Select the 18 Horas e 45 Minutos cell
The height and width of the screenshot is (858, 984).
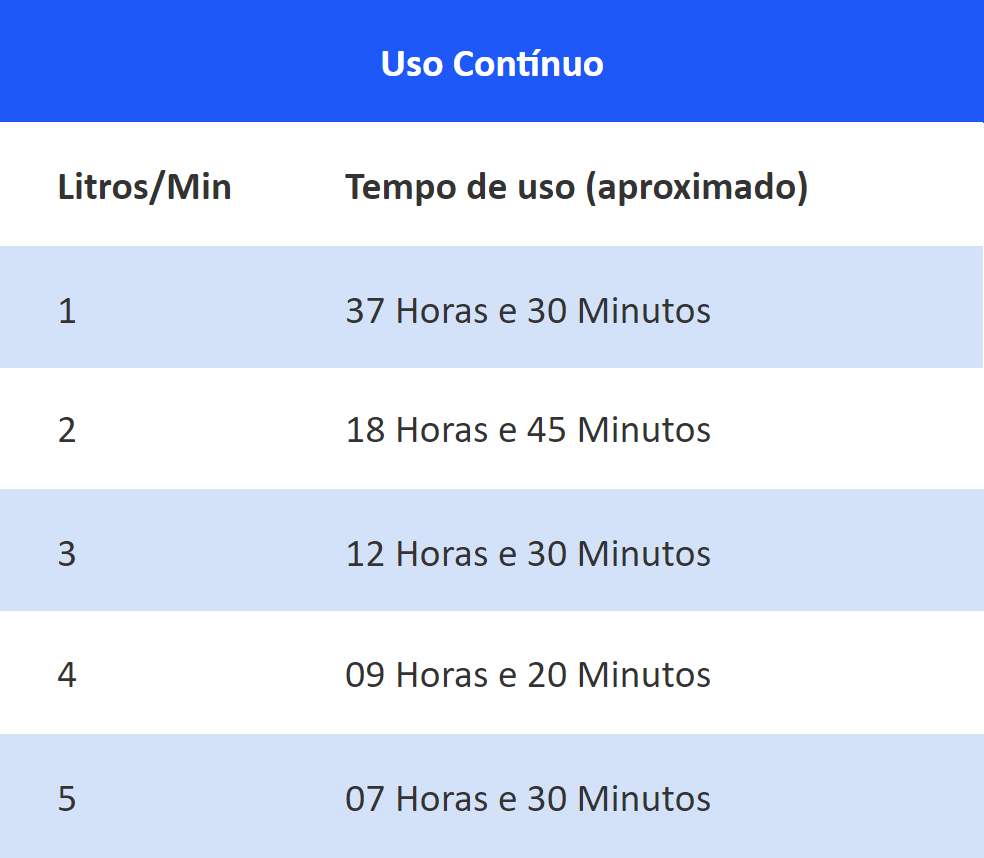[528, 430]
